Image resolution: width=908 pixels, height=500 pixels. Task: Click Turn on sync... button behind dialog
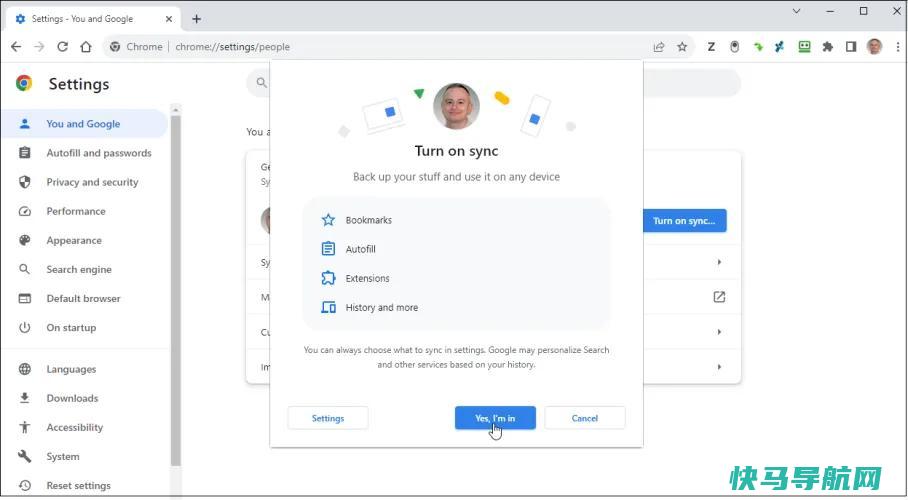click(x=684, y=221)
